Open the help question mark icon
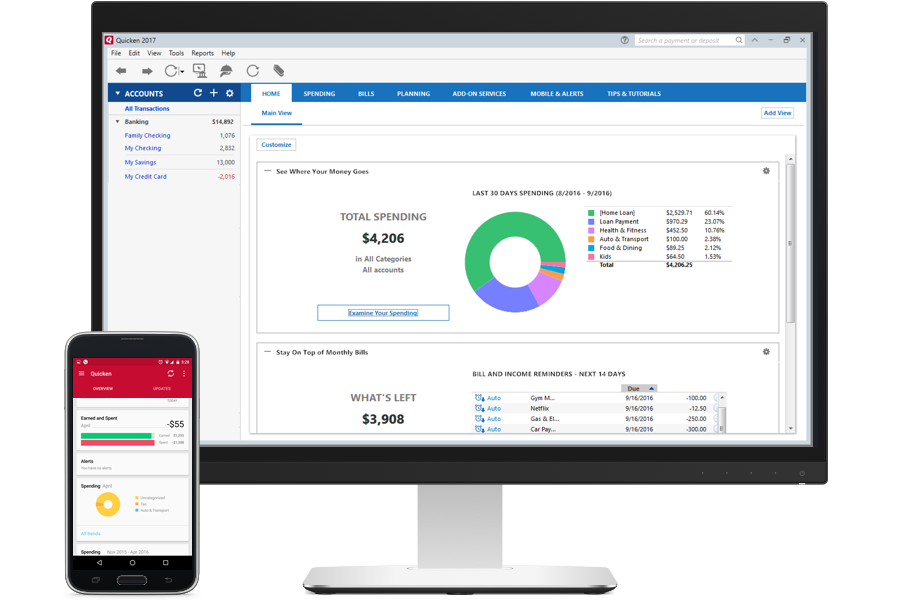920x600 pixels. (624, 40)
